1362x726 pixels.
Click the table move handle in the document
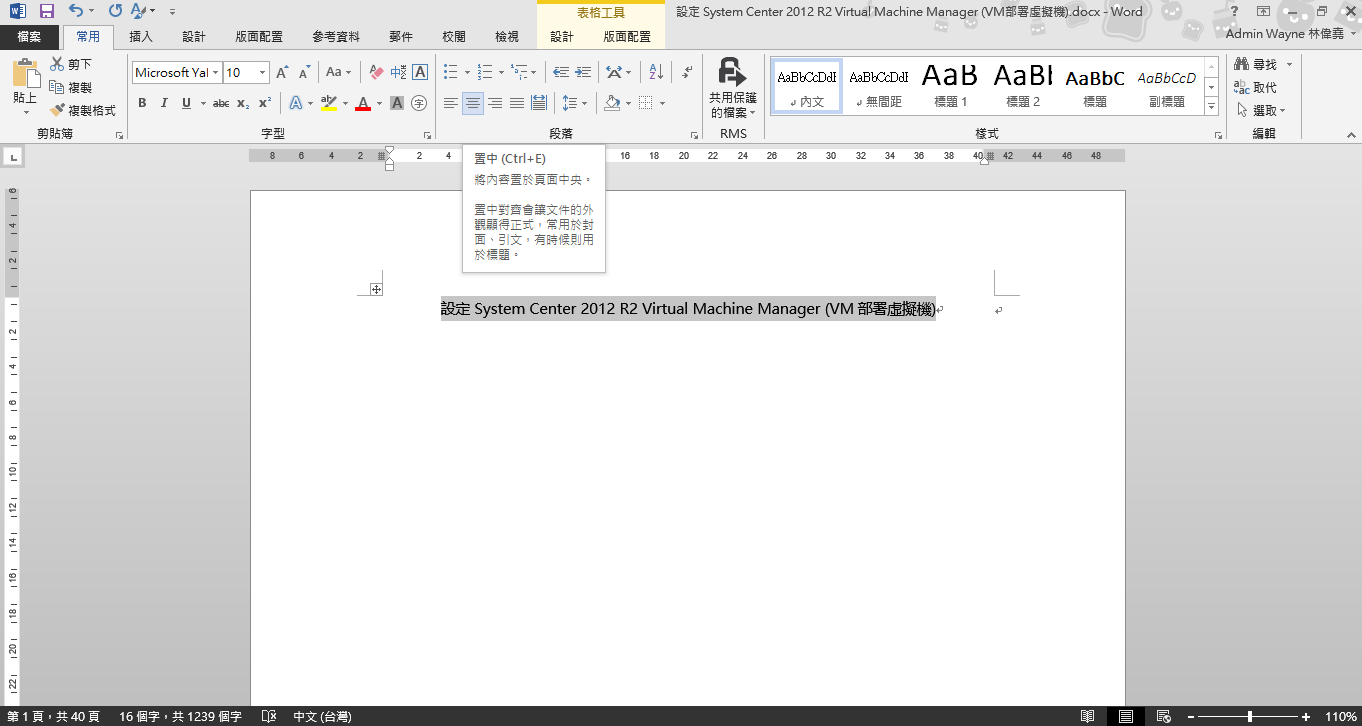[376, 289]
